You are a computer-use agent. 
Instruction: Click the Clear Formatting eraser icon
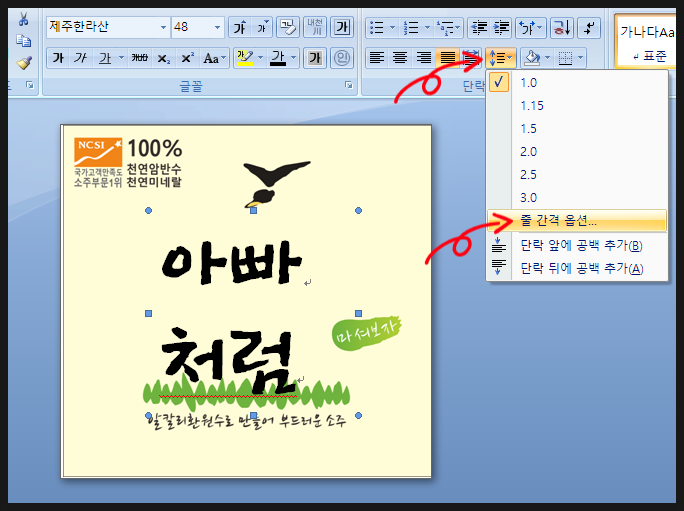[288, 28]
